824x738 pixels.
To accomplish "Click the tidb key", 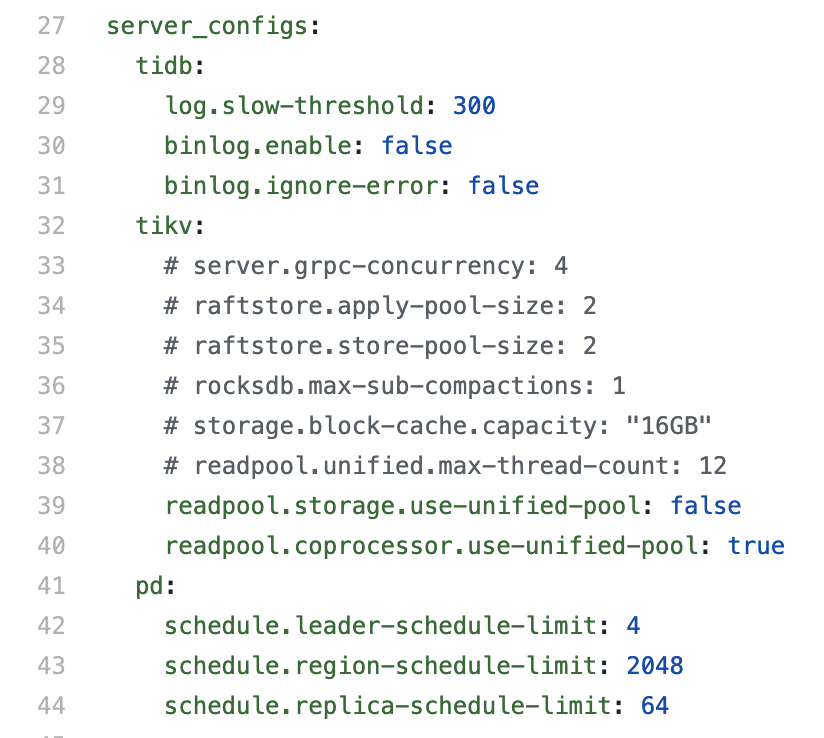I will tap(164, 66).
